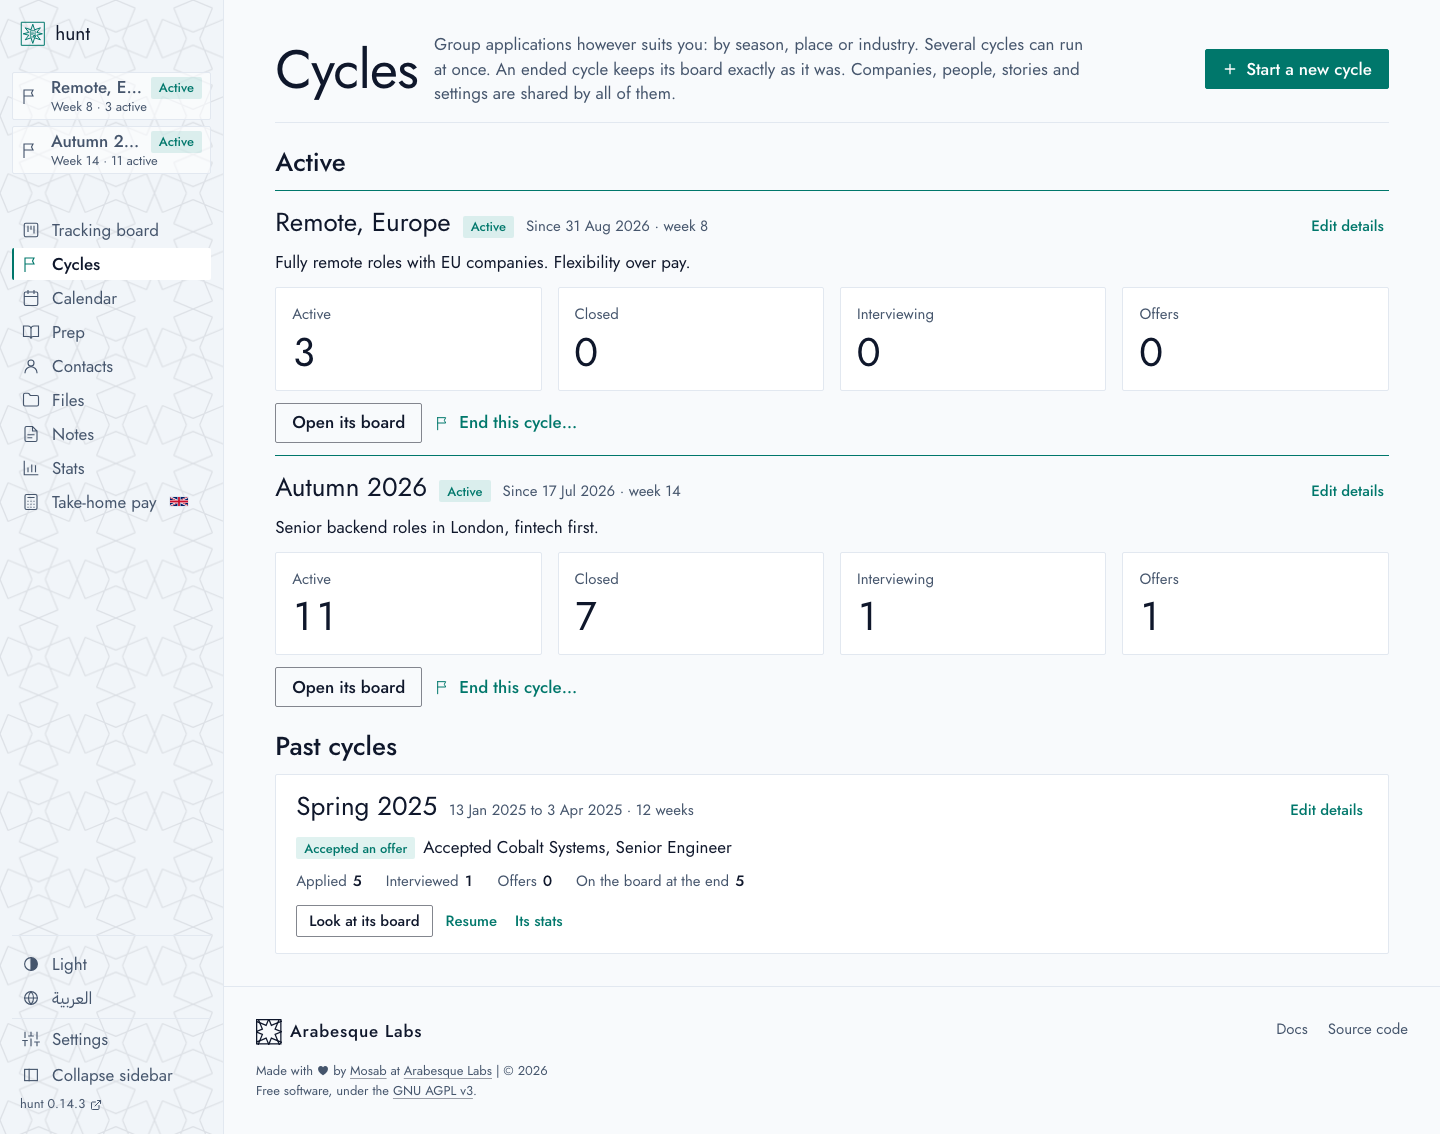Click the Cycles flag icon in sidebar
This screenshot has height=1134, width=1440.
(x=31, y=264)
